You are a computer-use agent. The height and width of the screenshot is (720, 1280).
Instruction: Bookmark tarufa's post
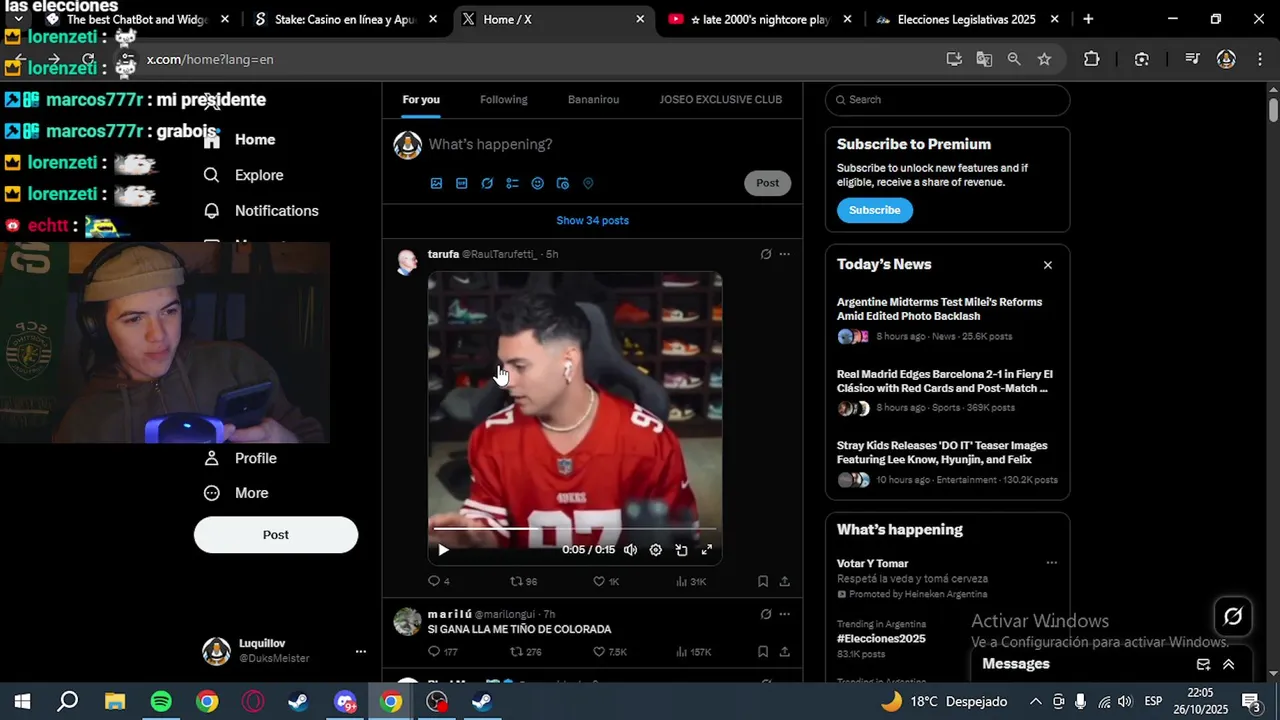[x=763, y=581]
